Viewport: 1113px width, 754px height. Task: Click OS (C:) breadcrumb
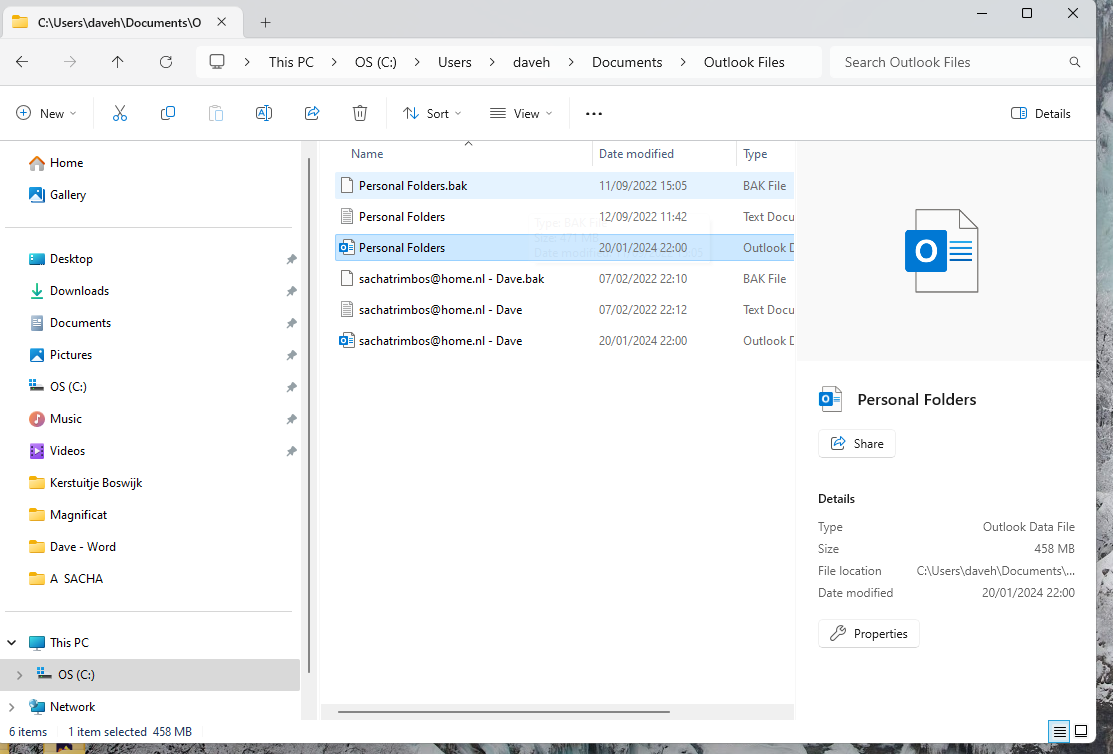[375, 62]
